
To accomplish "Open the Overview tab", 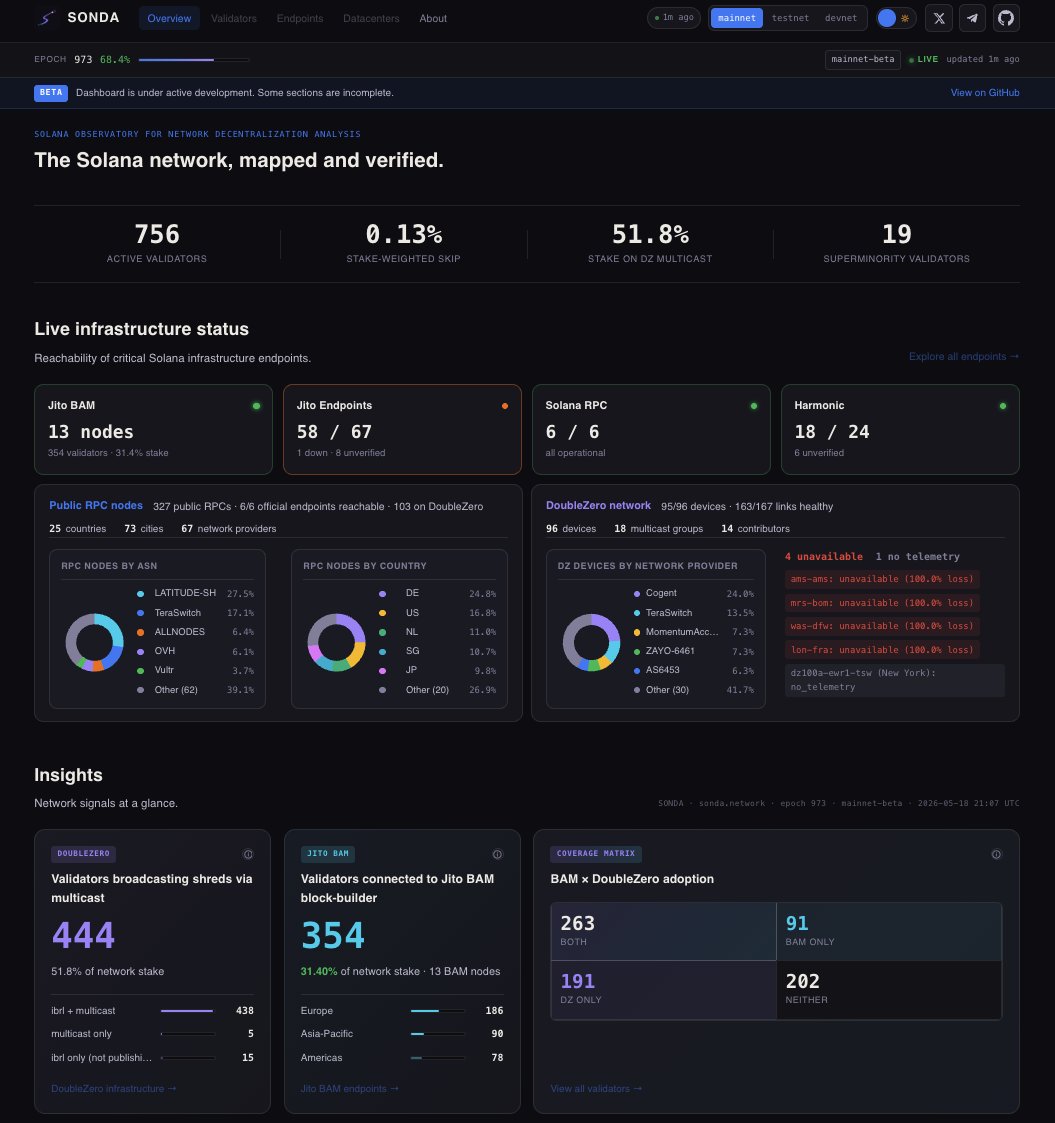I will 169,19.
